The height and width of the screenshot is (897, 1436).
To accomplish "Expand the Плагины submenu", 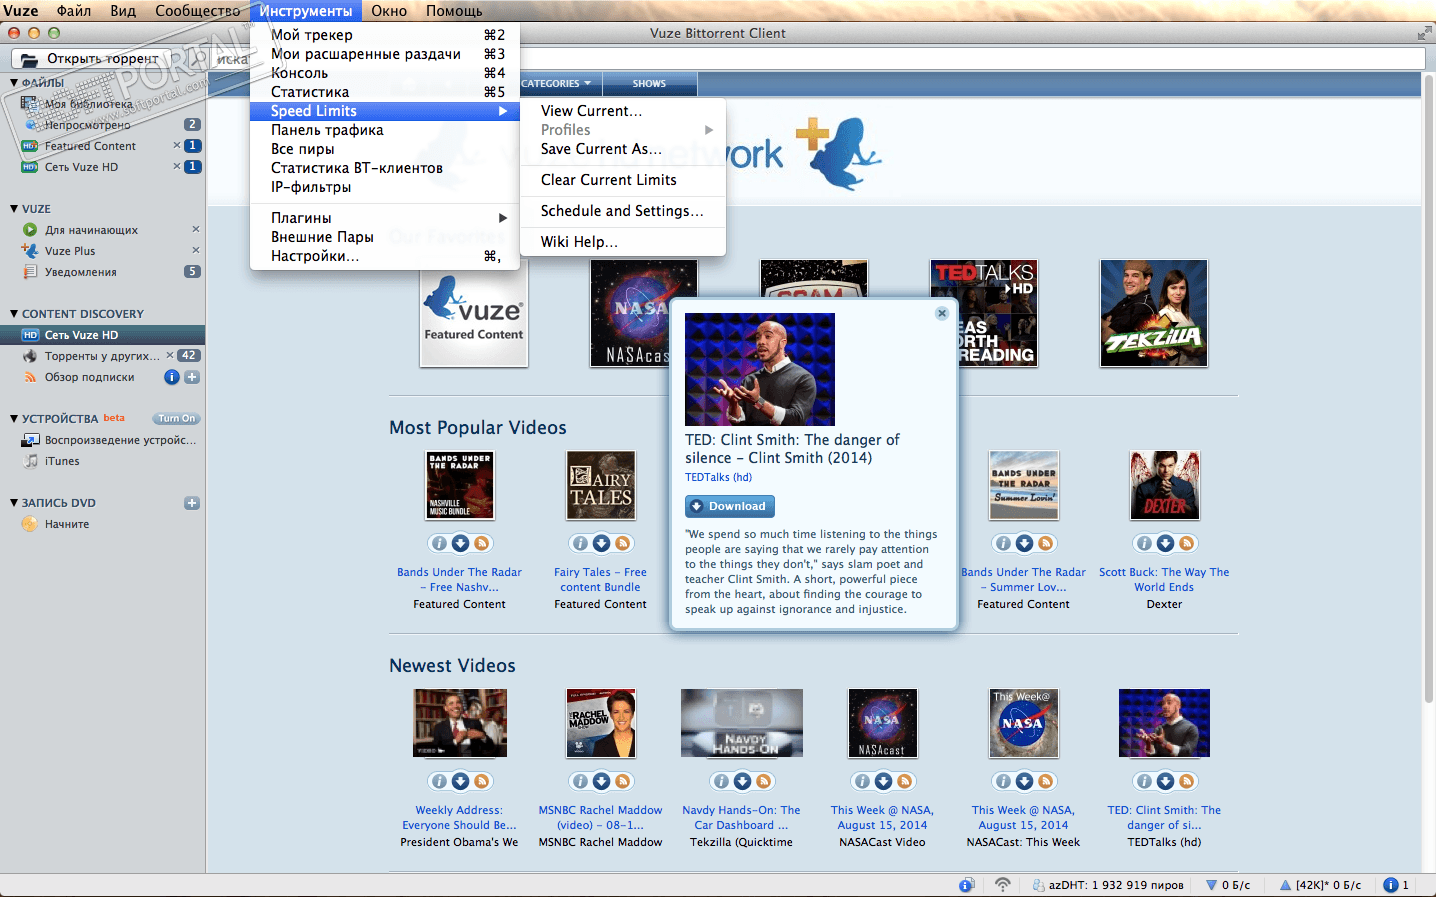I will (385, 218).
